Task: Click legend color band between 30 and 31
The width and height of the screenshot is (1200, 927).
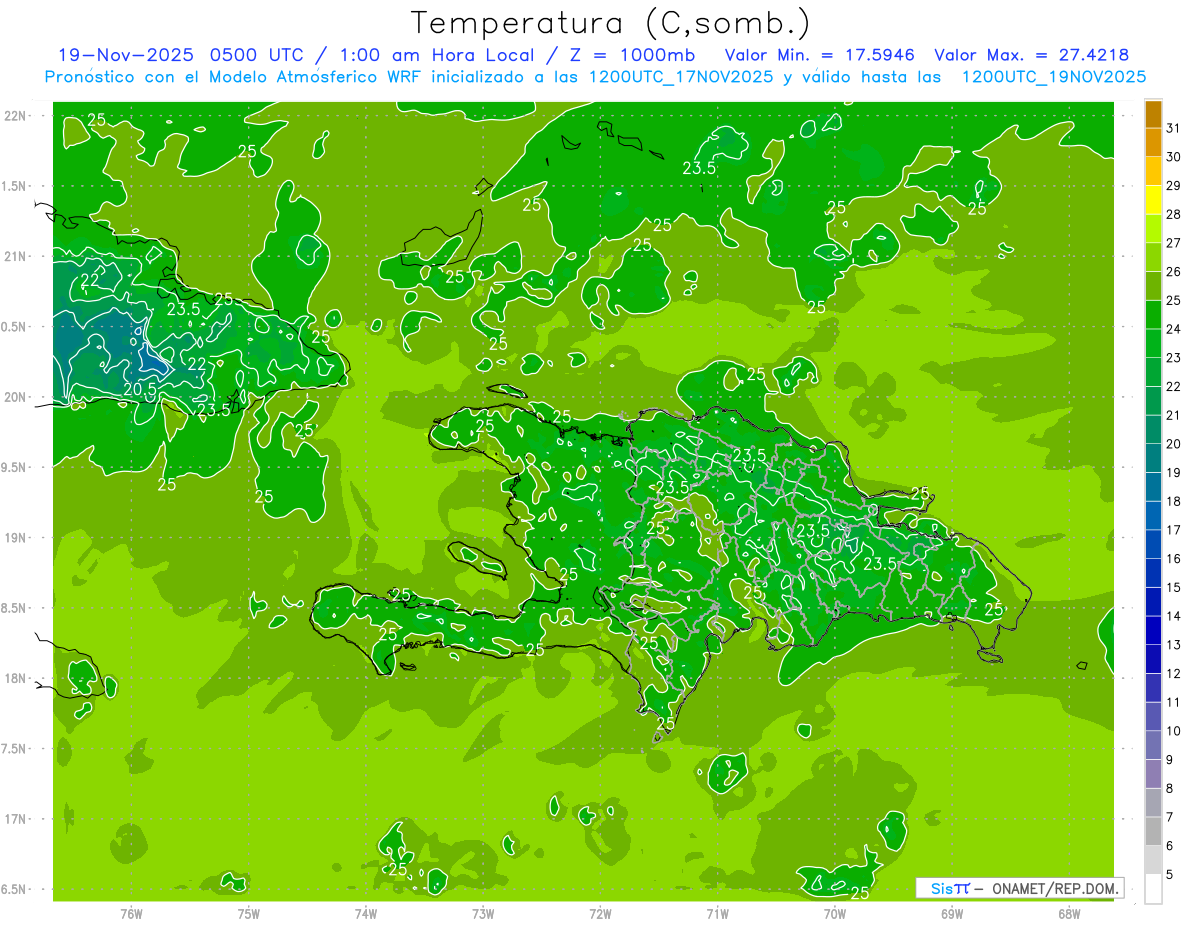Action: [1153, 142]
